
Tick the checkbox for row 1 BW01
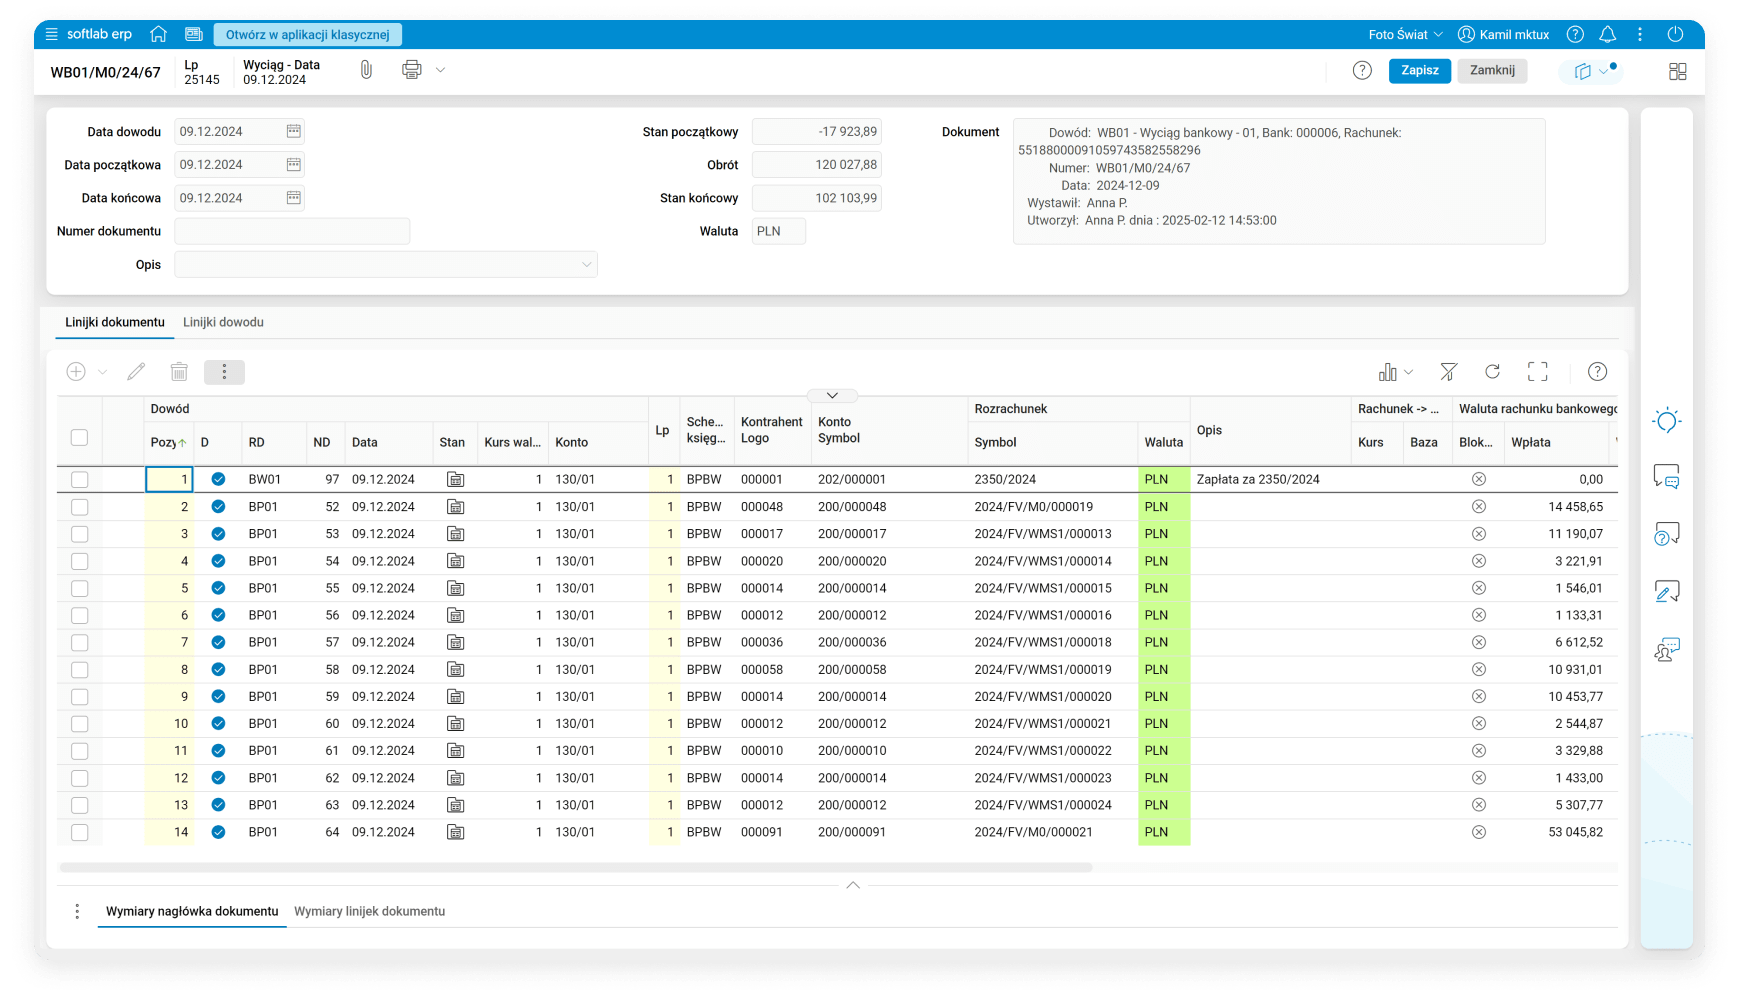click(80, 480)
